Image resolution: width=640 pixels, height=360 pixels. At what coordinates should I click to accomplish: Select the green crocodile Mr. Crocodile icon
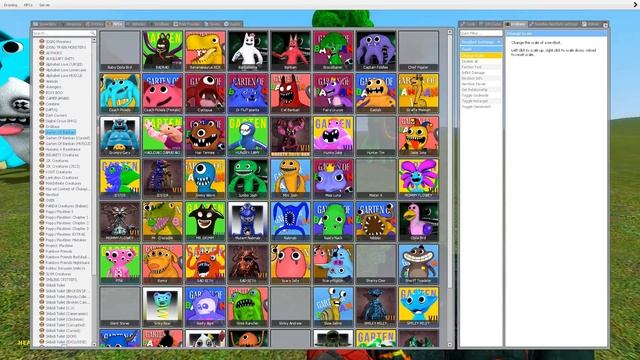(162, 221)
